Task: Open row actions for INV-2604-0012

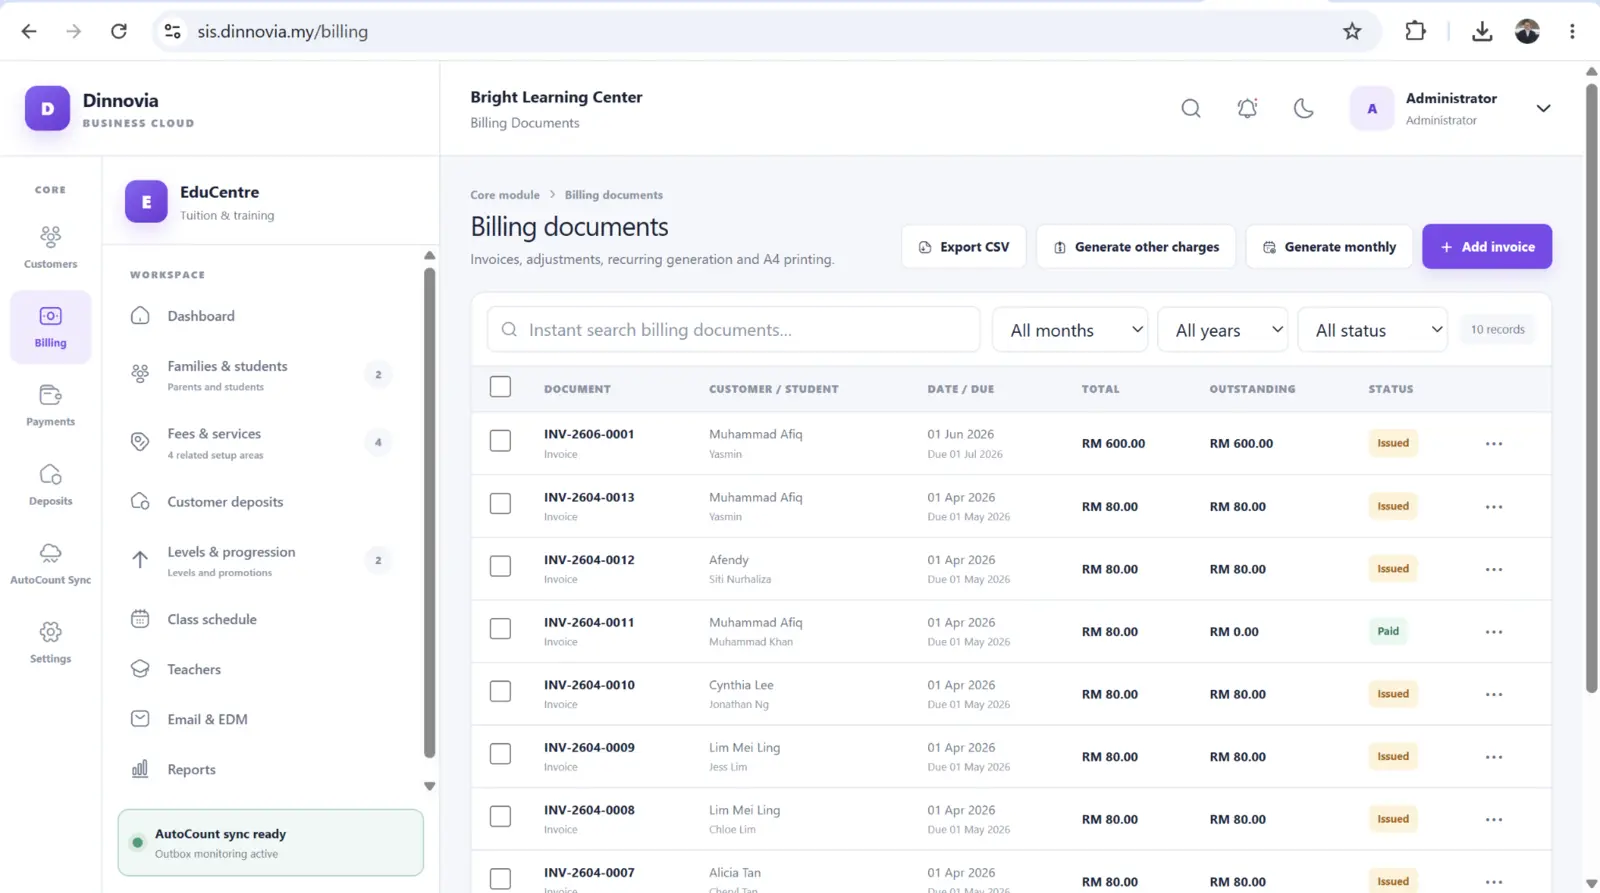Action: coord(1493,569)
